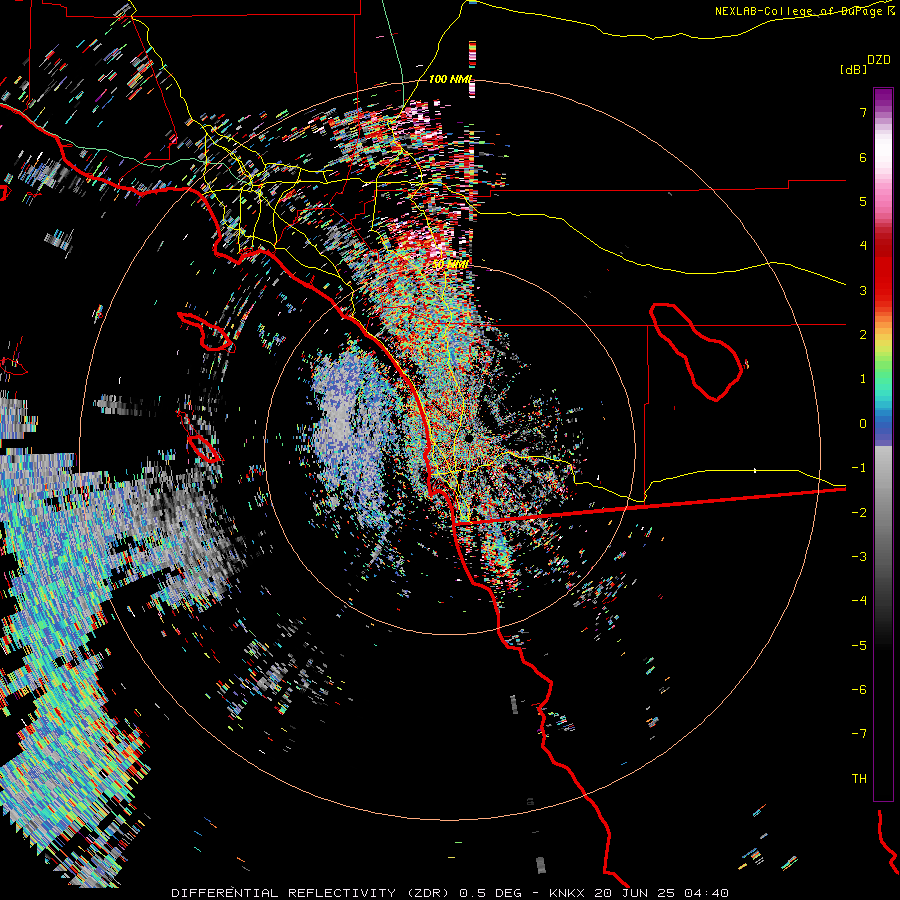This screenshot has width=900, height=900.
Task: Click the DZD label above color scale
Action: point(879,60)
